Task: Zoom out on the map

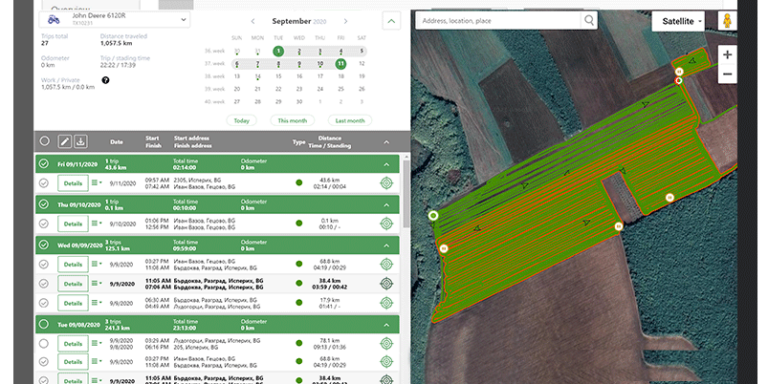Action: pyautogui.click(x=727, y=74)
